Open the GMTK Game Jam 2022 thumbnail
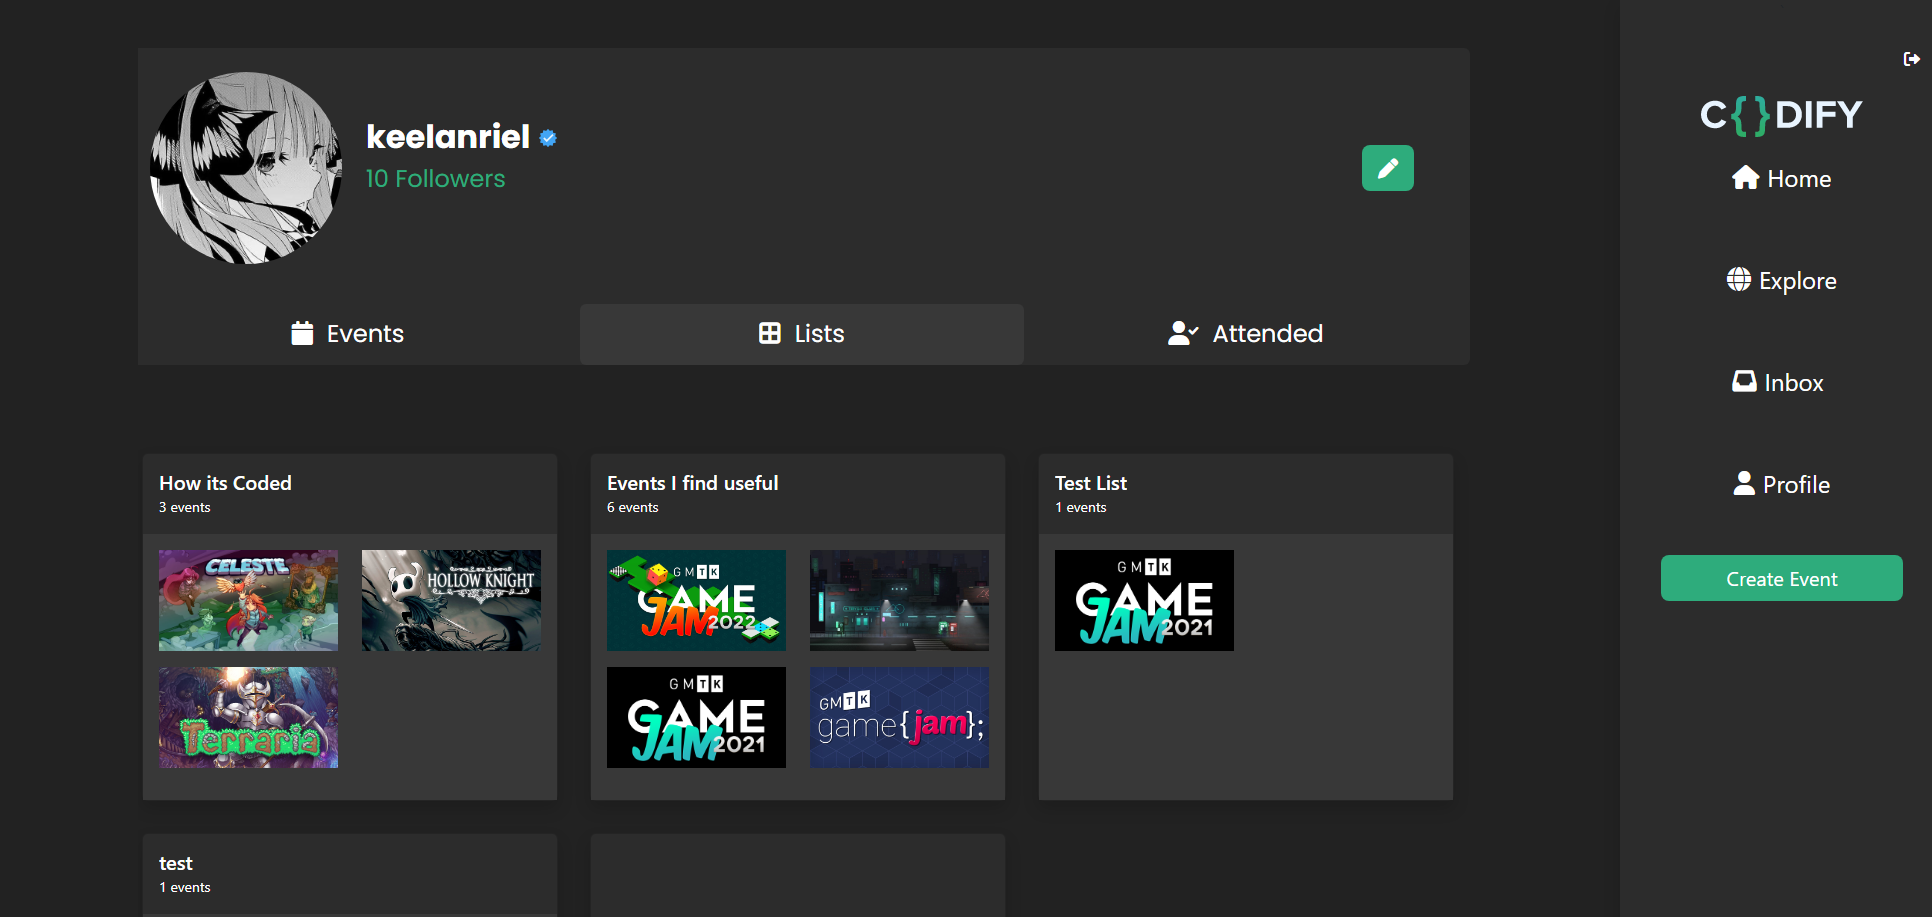 pyautogui.click(x=696, y=600)
